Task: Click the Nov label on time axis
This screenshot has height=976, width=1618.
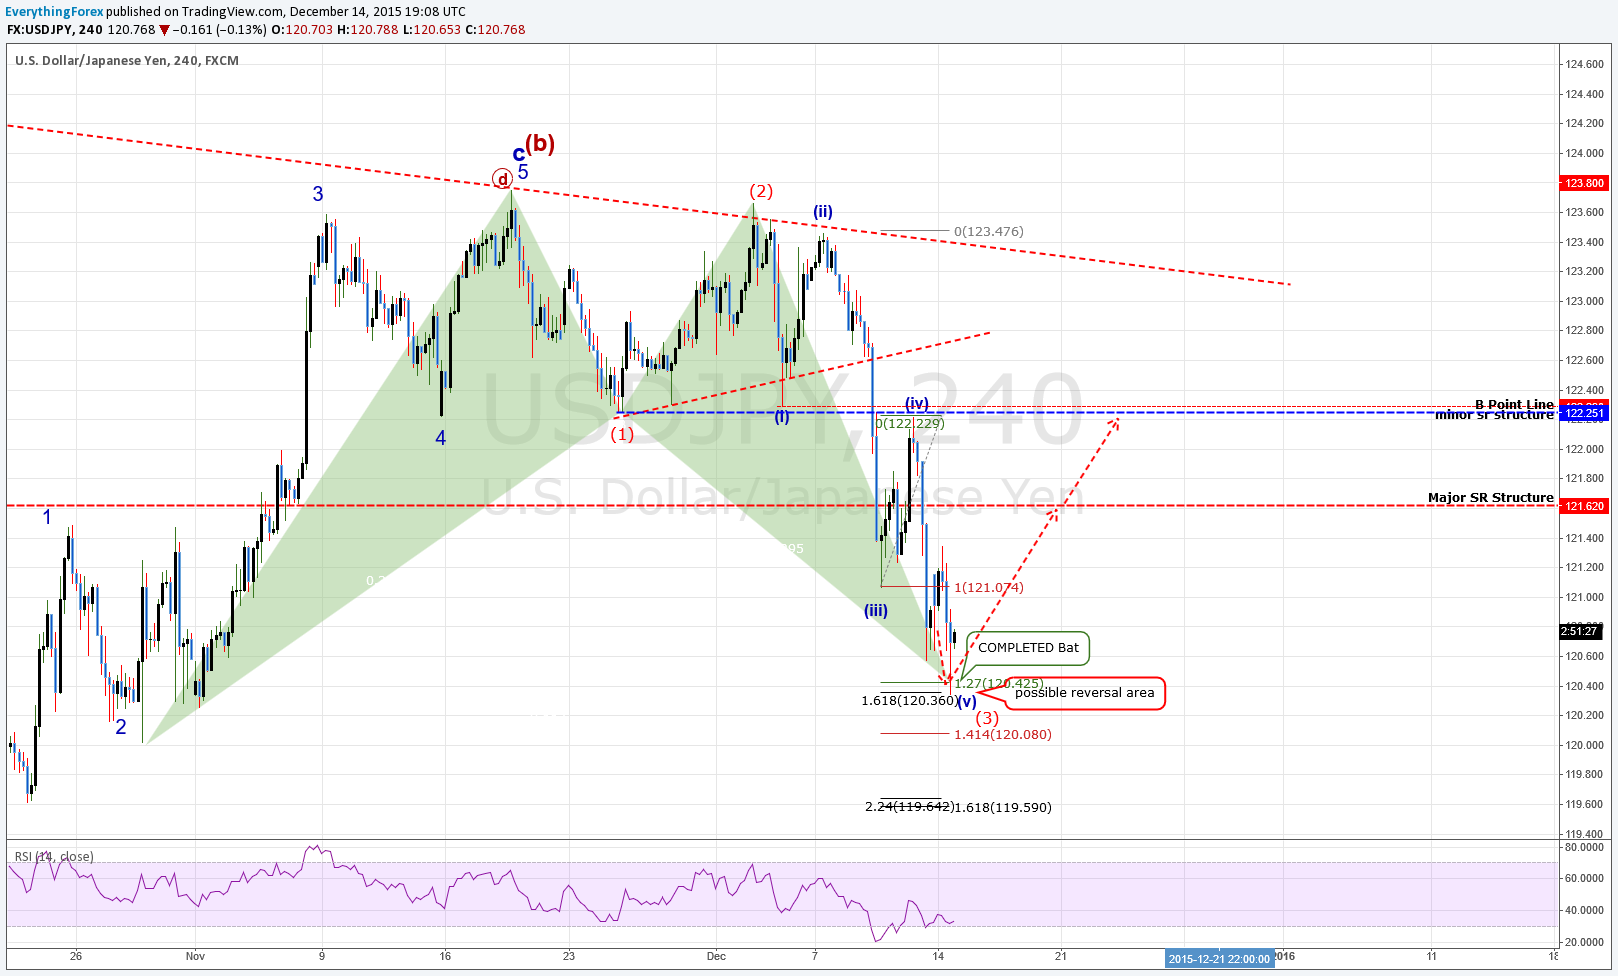Action: click(195, 956)
